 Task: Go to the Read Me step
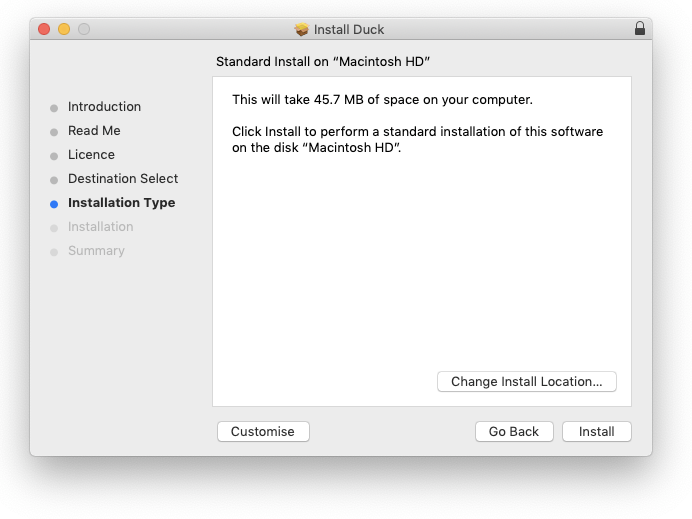coord(94,131)
